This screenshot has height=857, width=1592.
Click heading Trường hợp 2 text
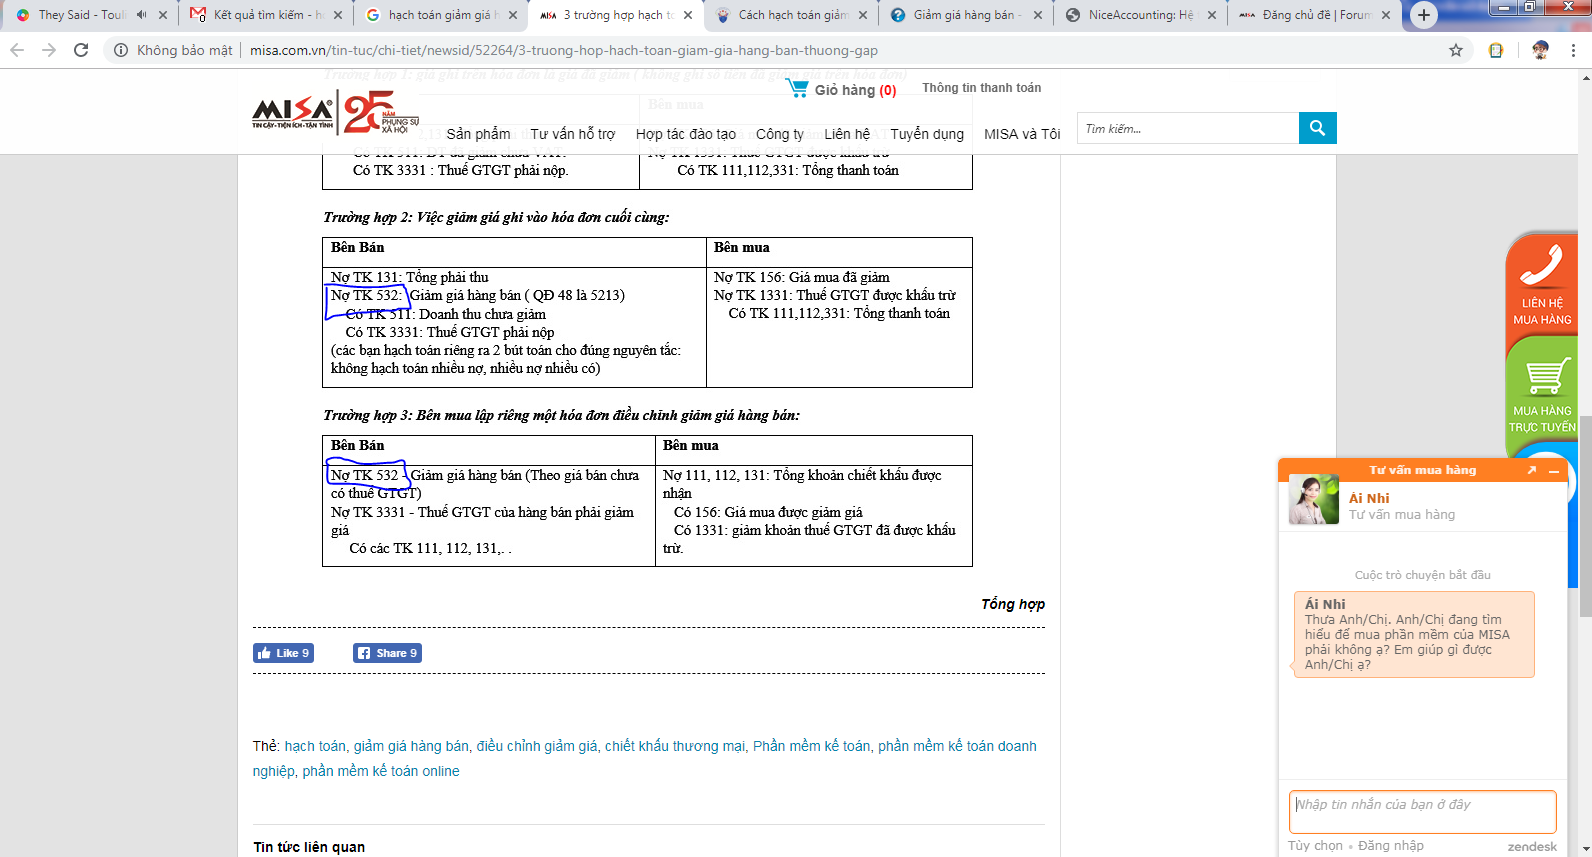[x=496, y=217]
